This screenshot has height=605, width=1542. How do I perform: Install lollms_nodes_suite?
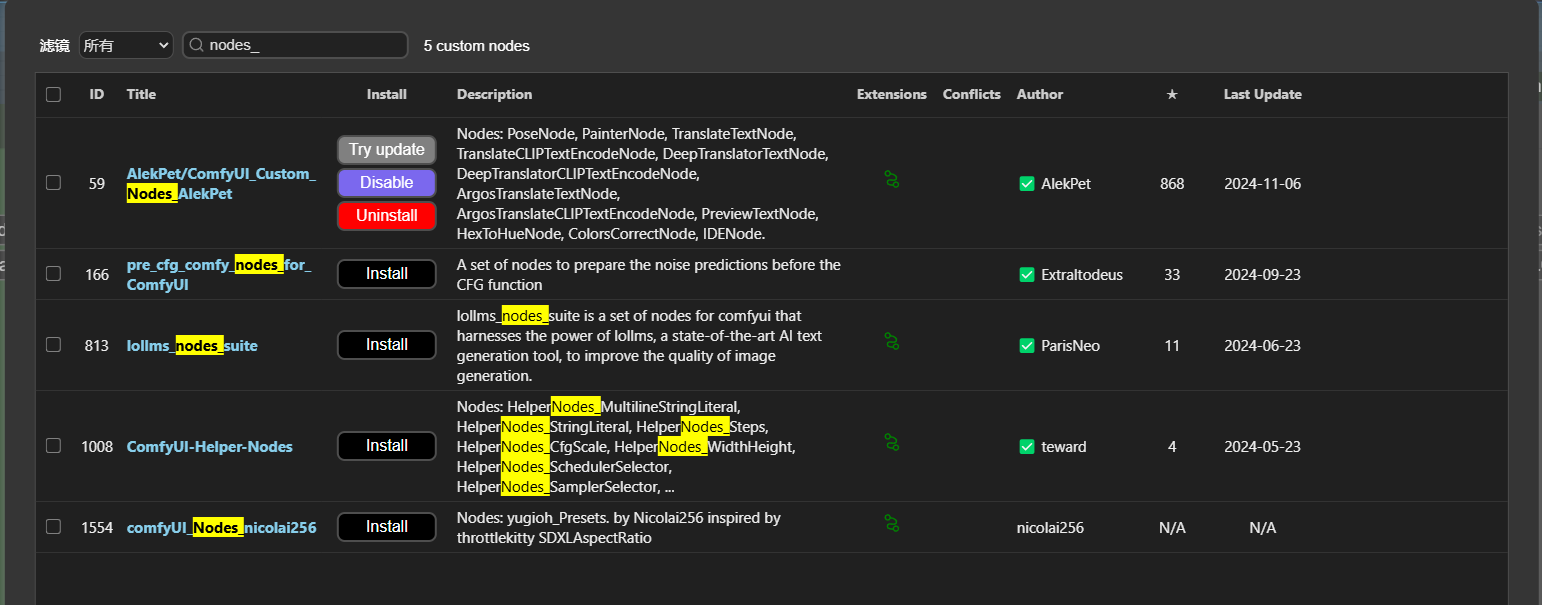tap(387, 345)
